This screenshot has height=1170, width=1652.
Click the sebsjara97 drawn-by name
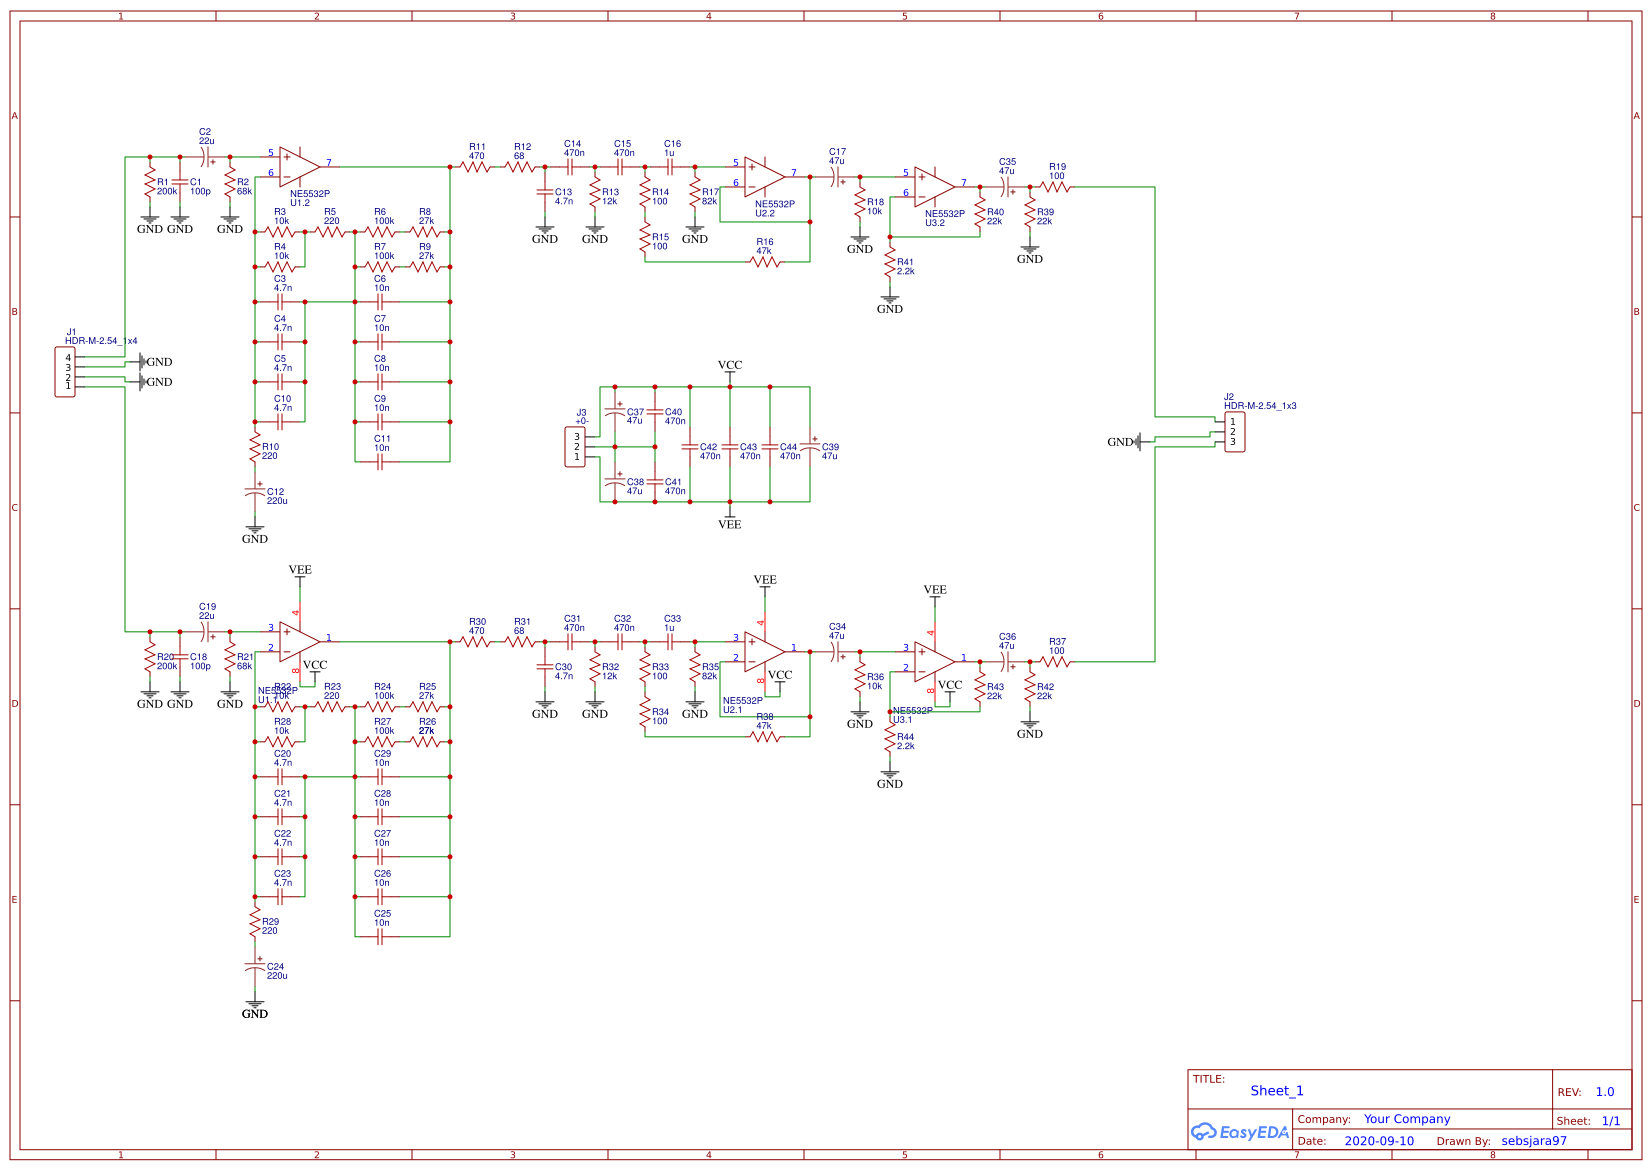[1533, 1141]
